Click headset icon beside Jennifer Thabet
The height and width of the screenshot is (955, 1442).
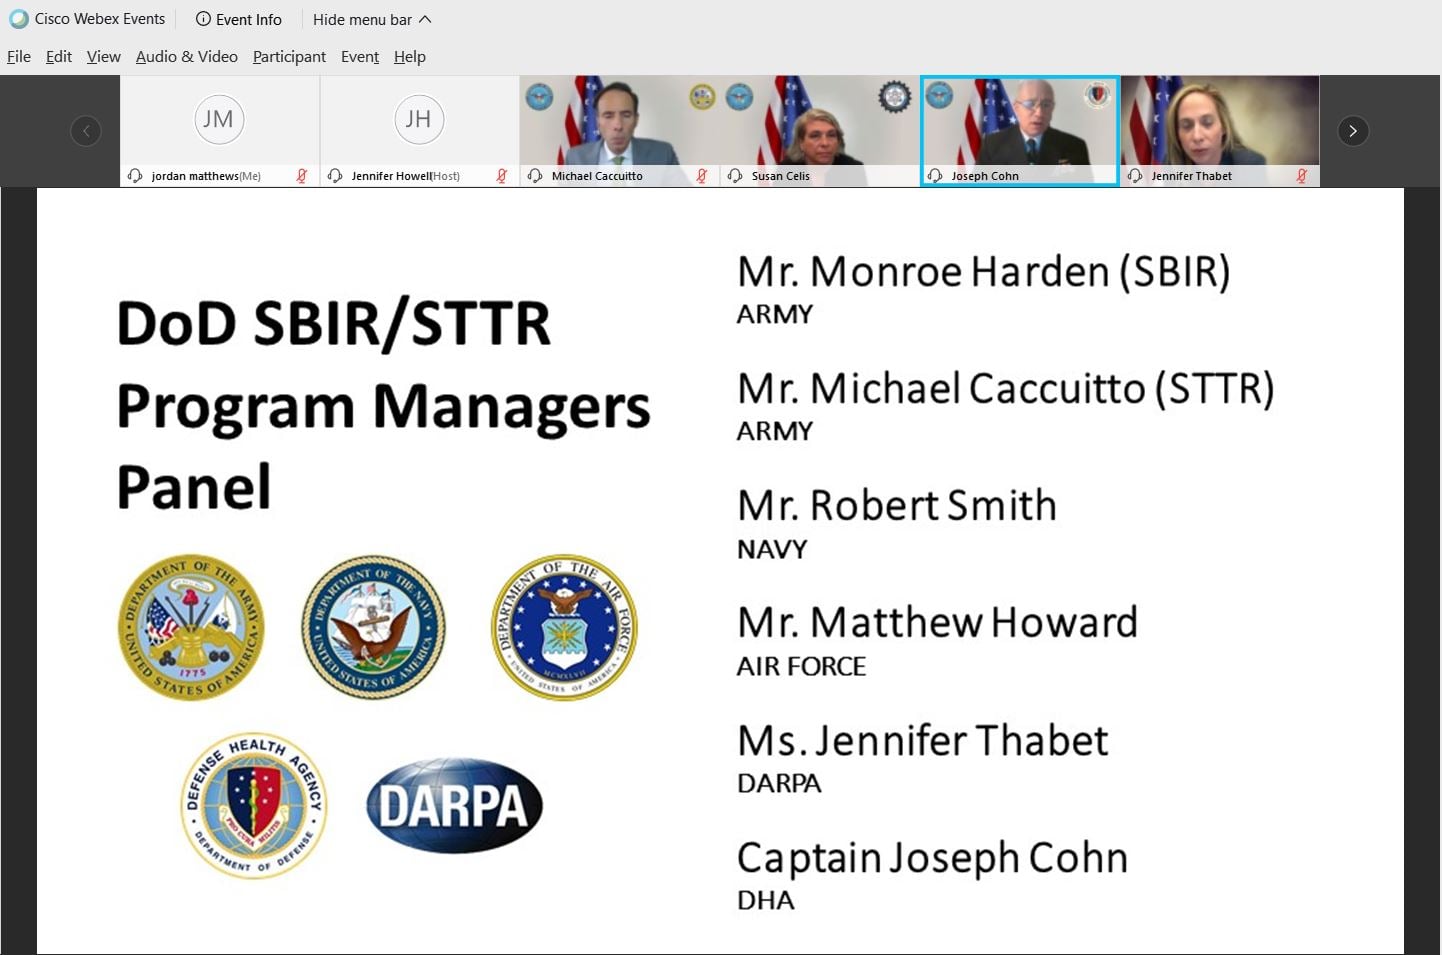click(1135, 176)
